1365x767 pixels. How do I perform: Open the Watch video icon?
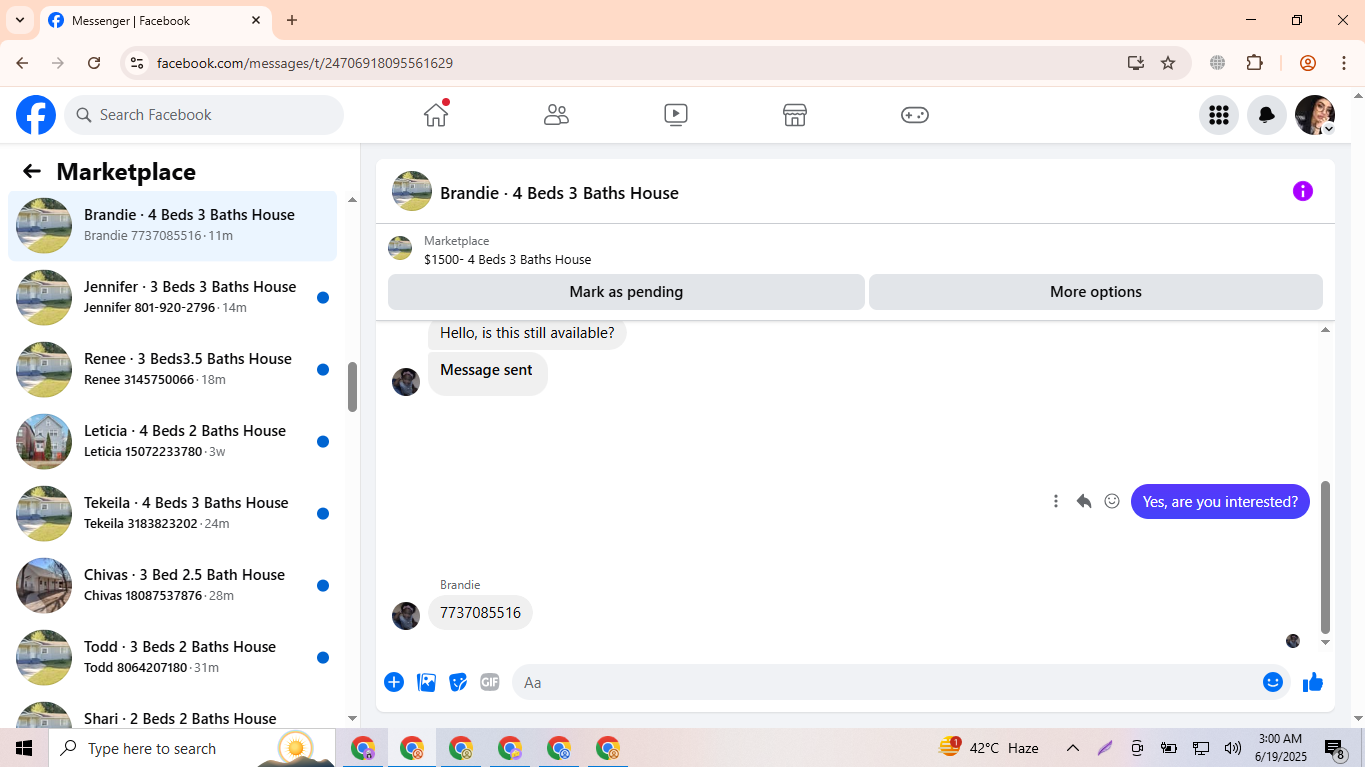coord(676,115)
